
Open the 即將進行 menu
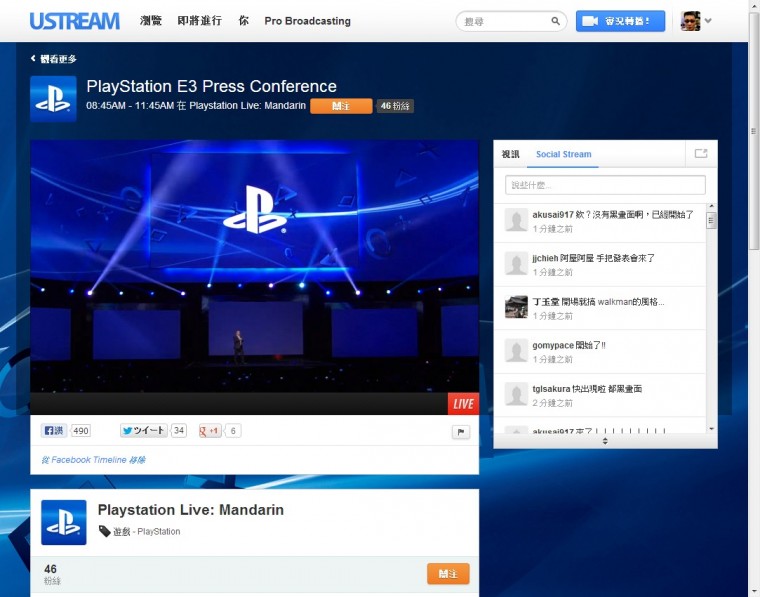(200, 21)
